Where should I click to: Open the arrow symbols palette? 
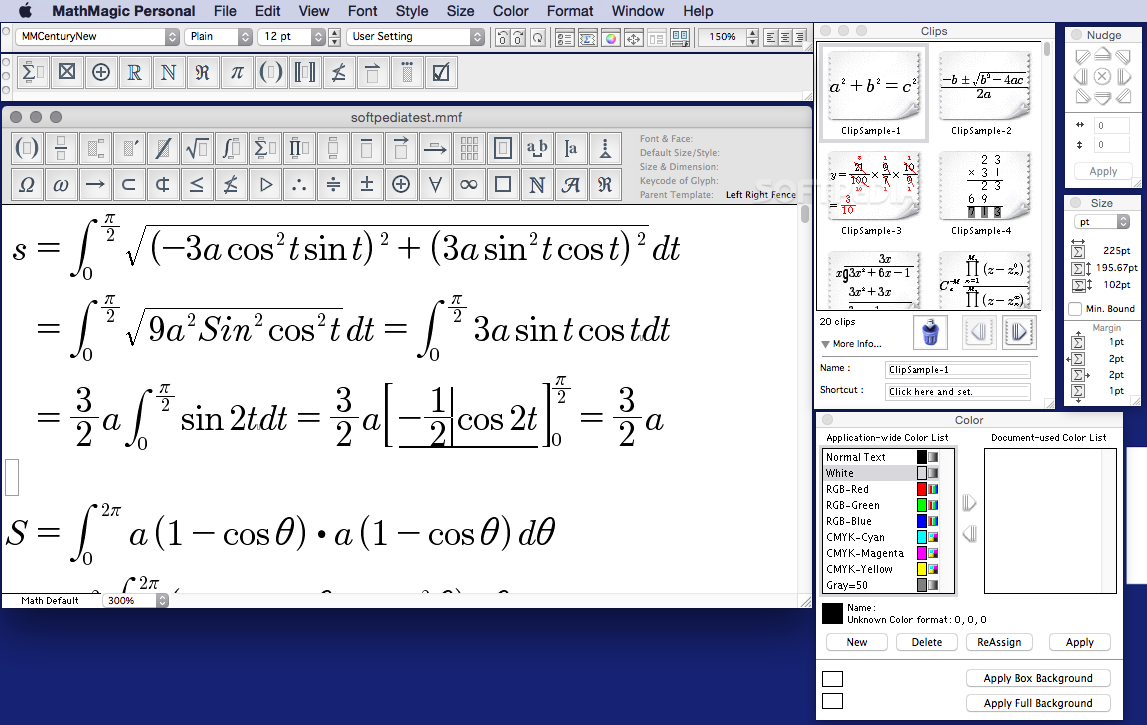[x=95, y=184]
